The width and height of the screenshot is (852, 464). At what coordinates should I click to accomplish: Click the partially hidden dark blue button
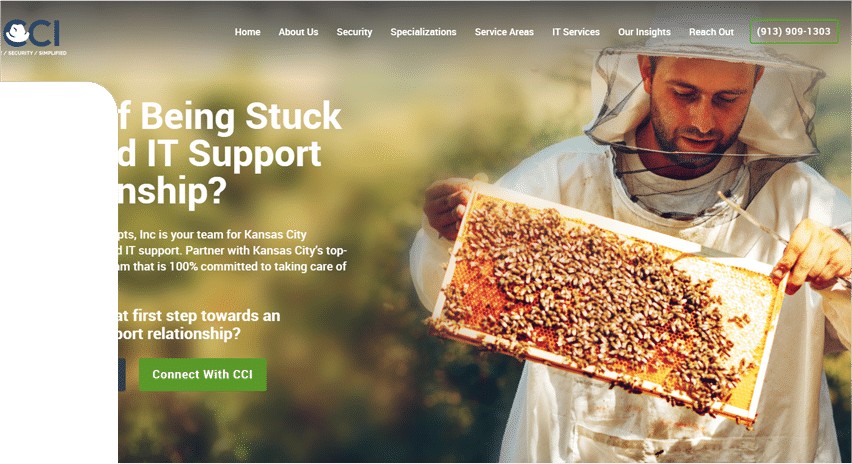point(122,374)
